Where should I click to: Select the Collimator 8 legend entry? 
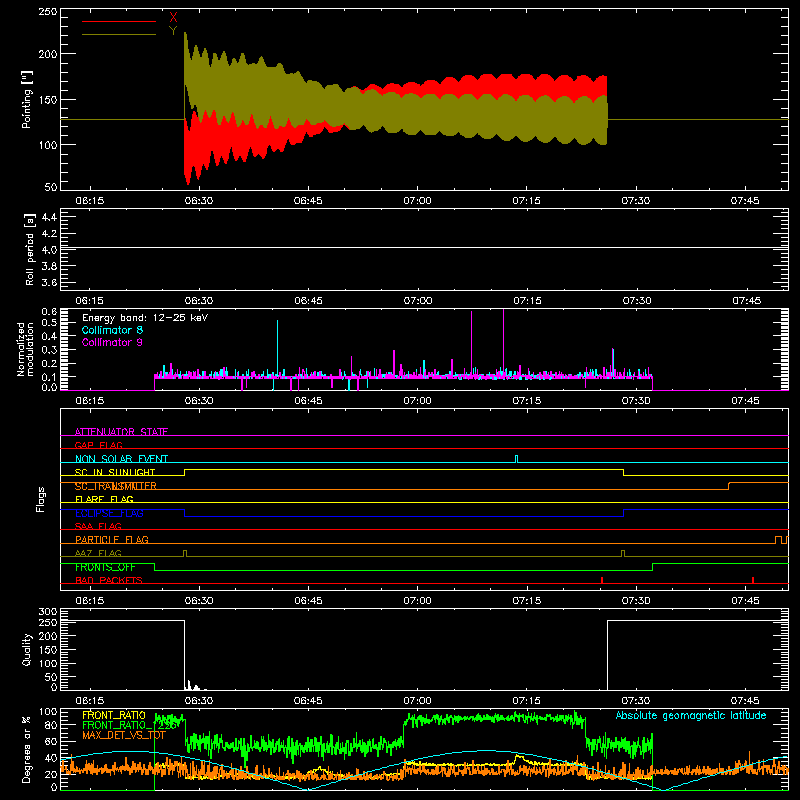coord(112,330)
